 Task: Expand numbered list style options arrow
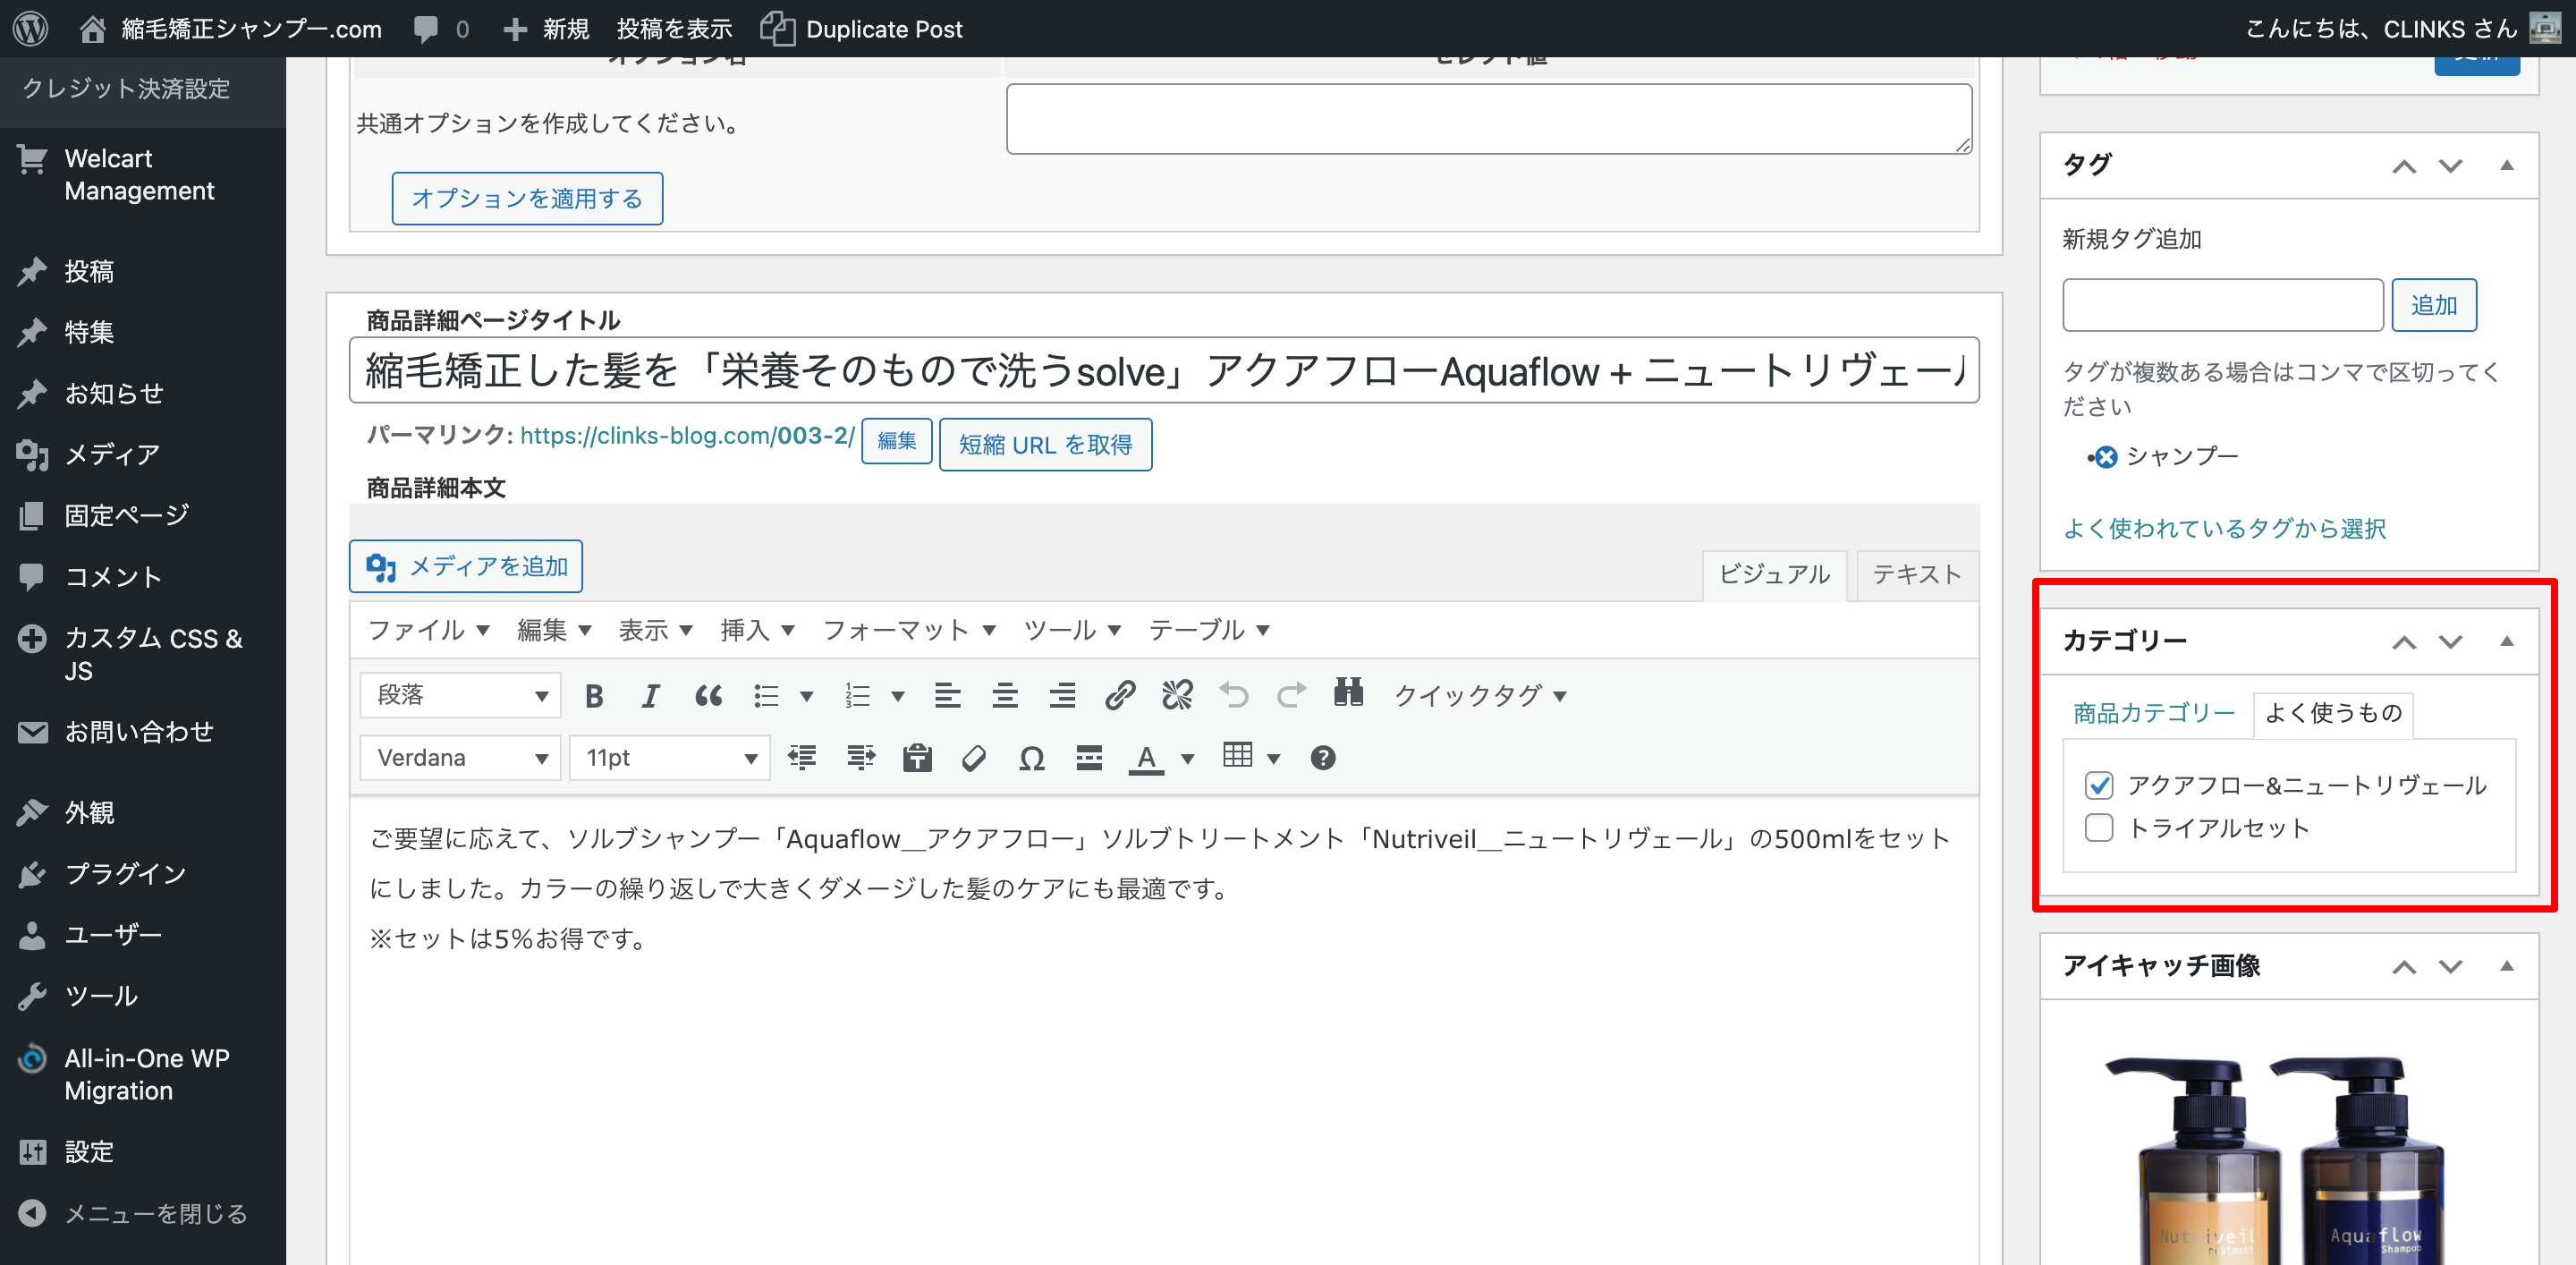click(897, 696)
